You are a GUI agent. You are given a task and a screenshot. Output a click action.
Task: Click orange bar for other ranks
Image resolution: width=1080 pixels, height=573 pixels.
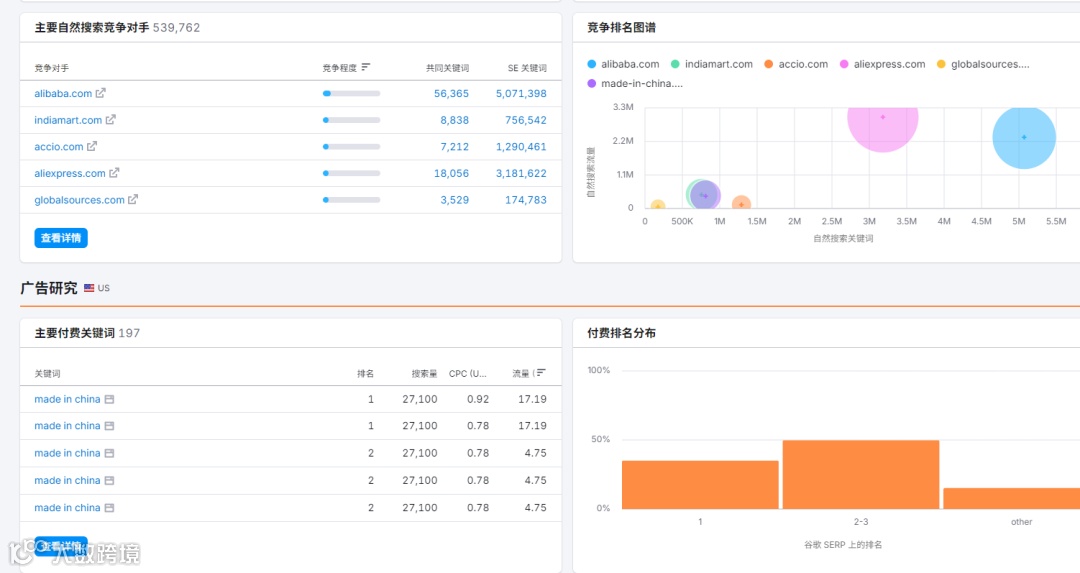click(x=1011, y=499)
